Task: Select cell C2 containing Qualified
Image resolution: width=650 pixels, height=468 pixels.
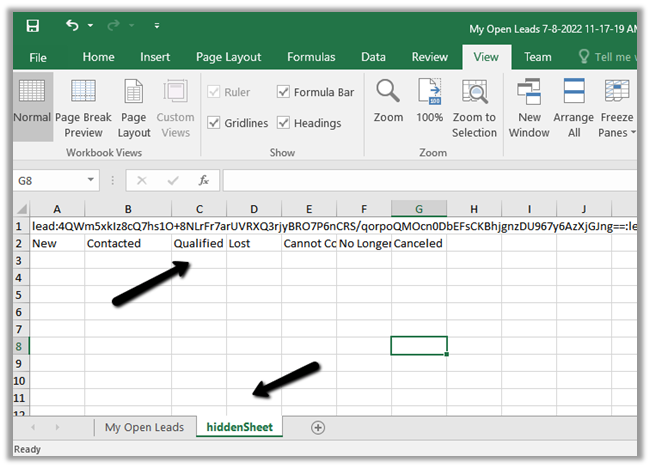Action: [x=198, y=243]
